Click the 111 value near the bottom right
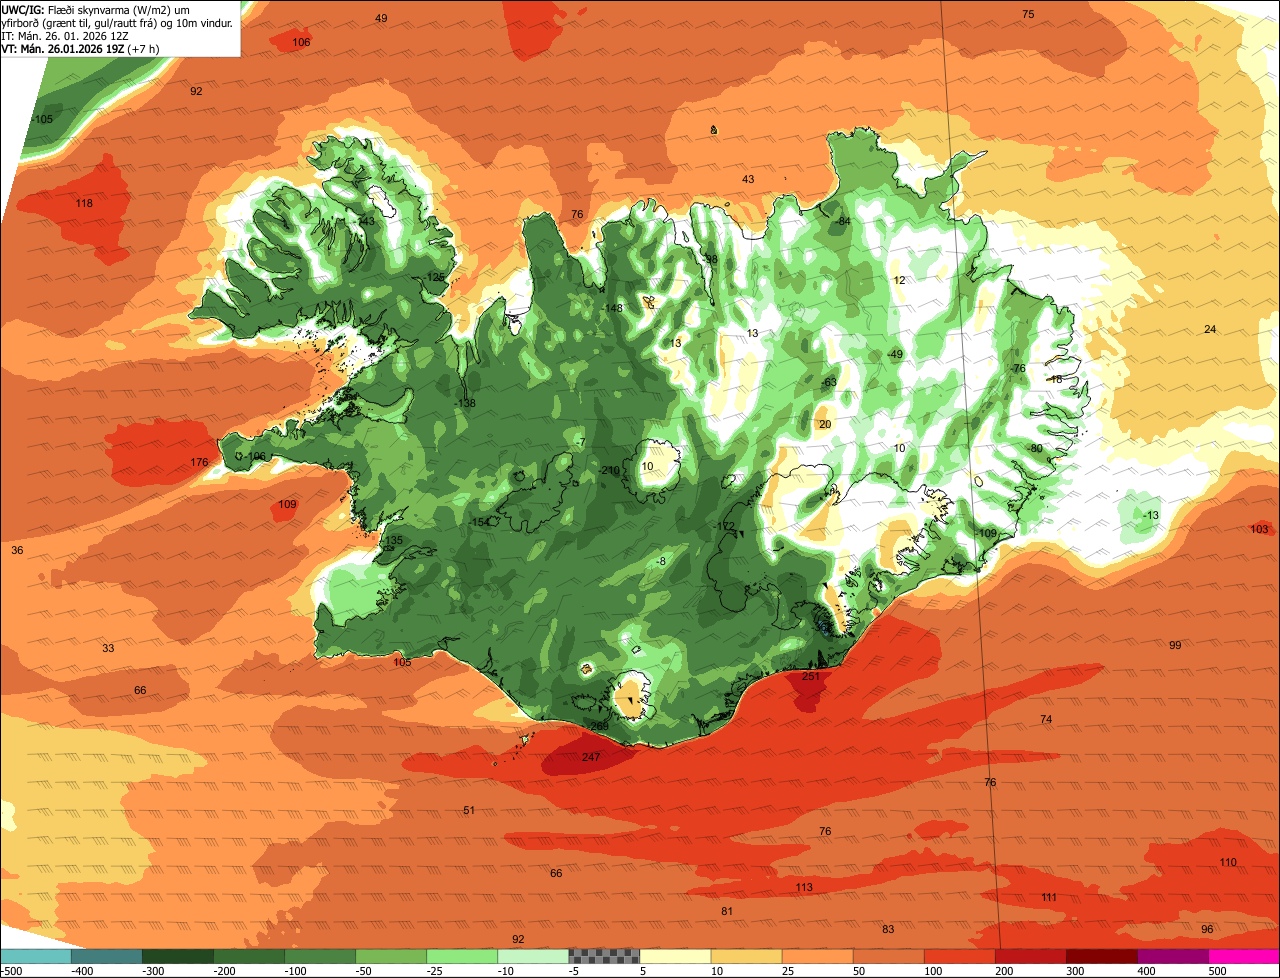 (1048, 898)
